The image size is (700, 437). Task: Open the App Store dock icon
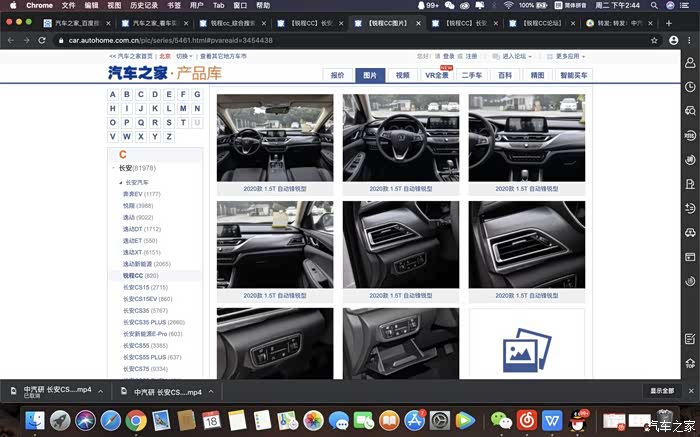click(x=413, y=420)
